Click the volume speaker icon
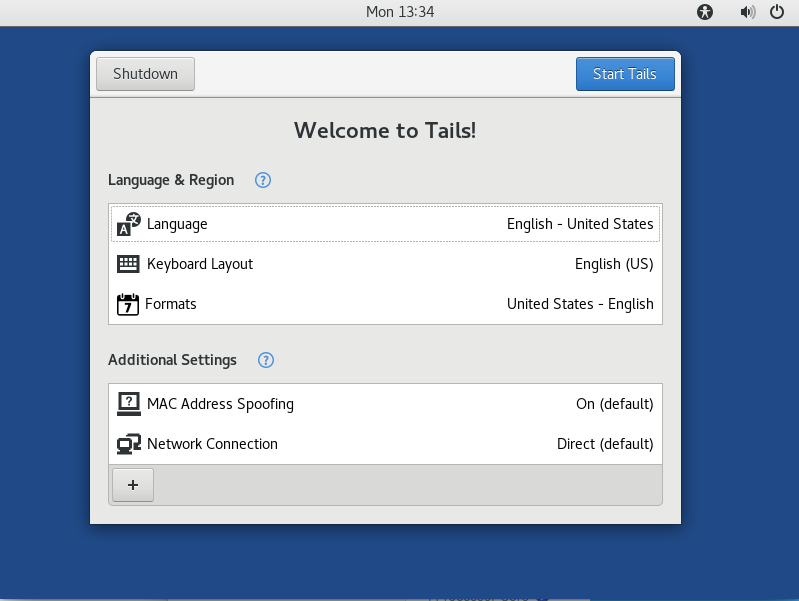The height and width of the screenshot is (601, 799). [x=747, y=12]
